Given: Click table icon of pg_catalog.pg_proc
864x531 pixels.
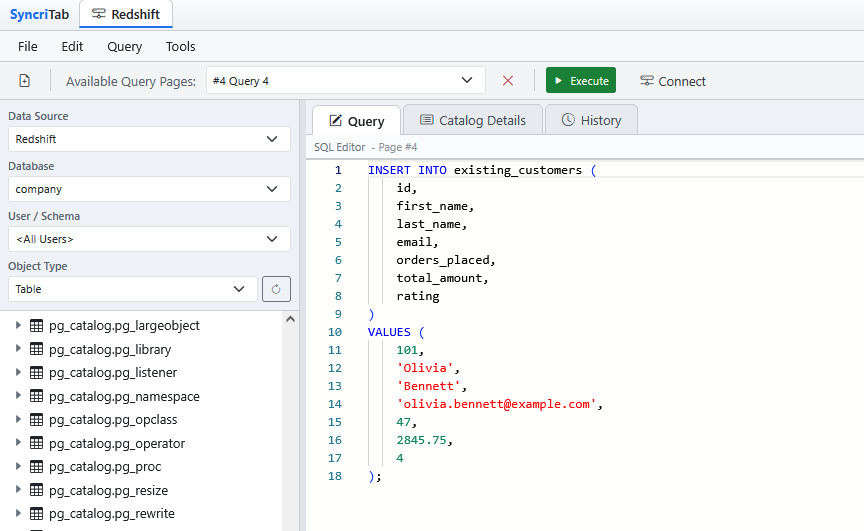Looking at the screenshot, I should [x=36, y=467].
